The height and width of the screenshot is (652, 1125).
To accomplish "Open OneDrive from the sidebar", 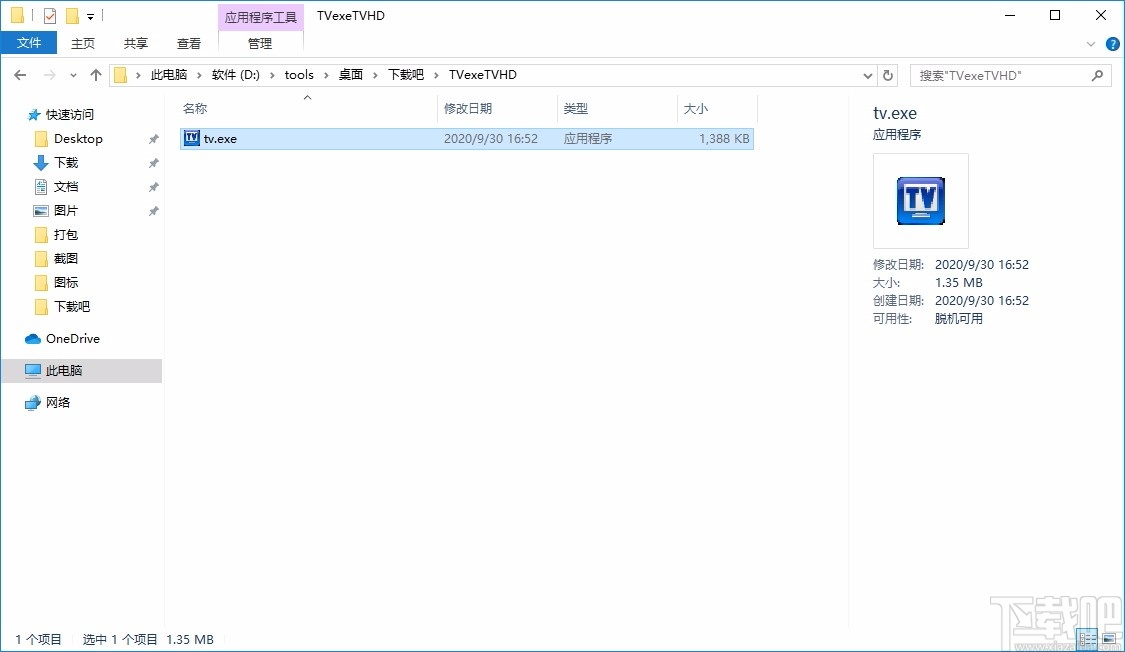I will tap(73, 339).
